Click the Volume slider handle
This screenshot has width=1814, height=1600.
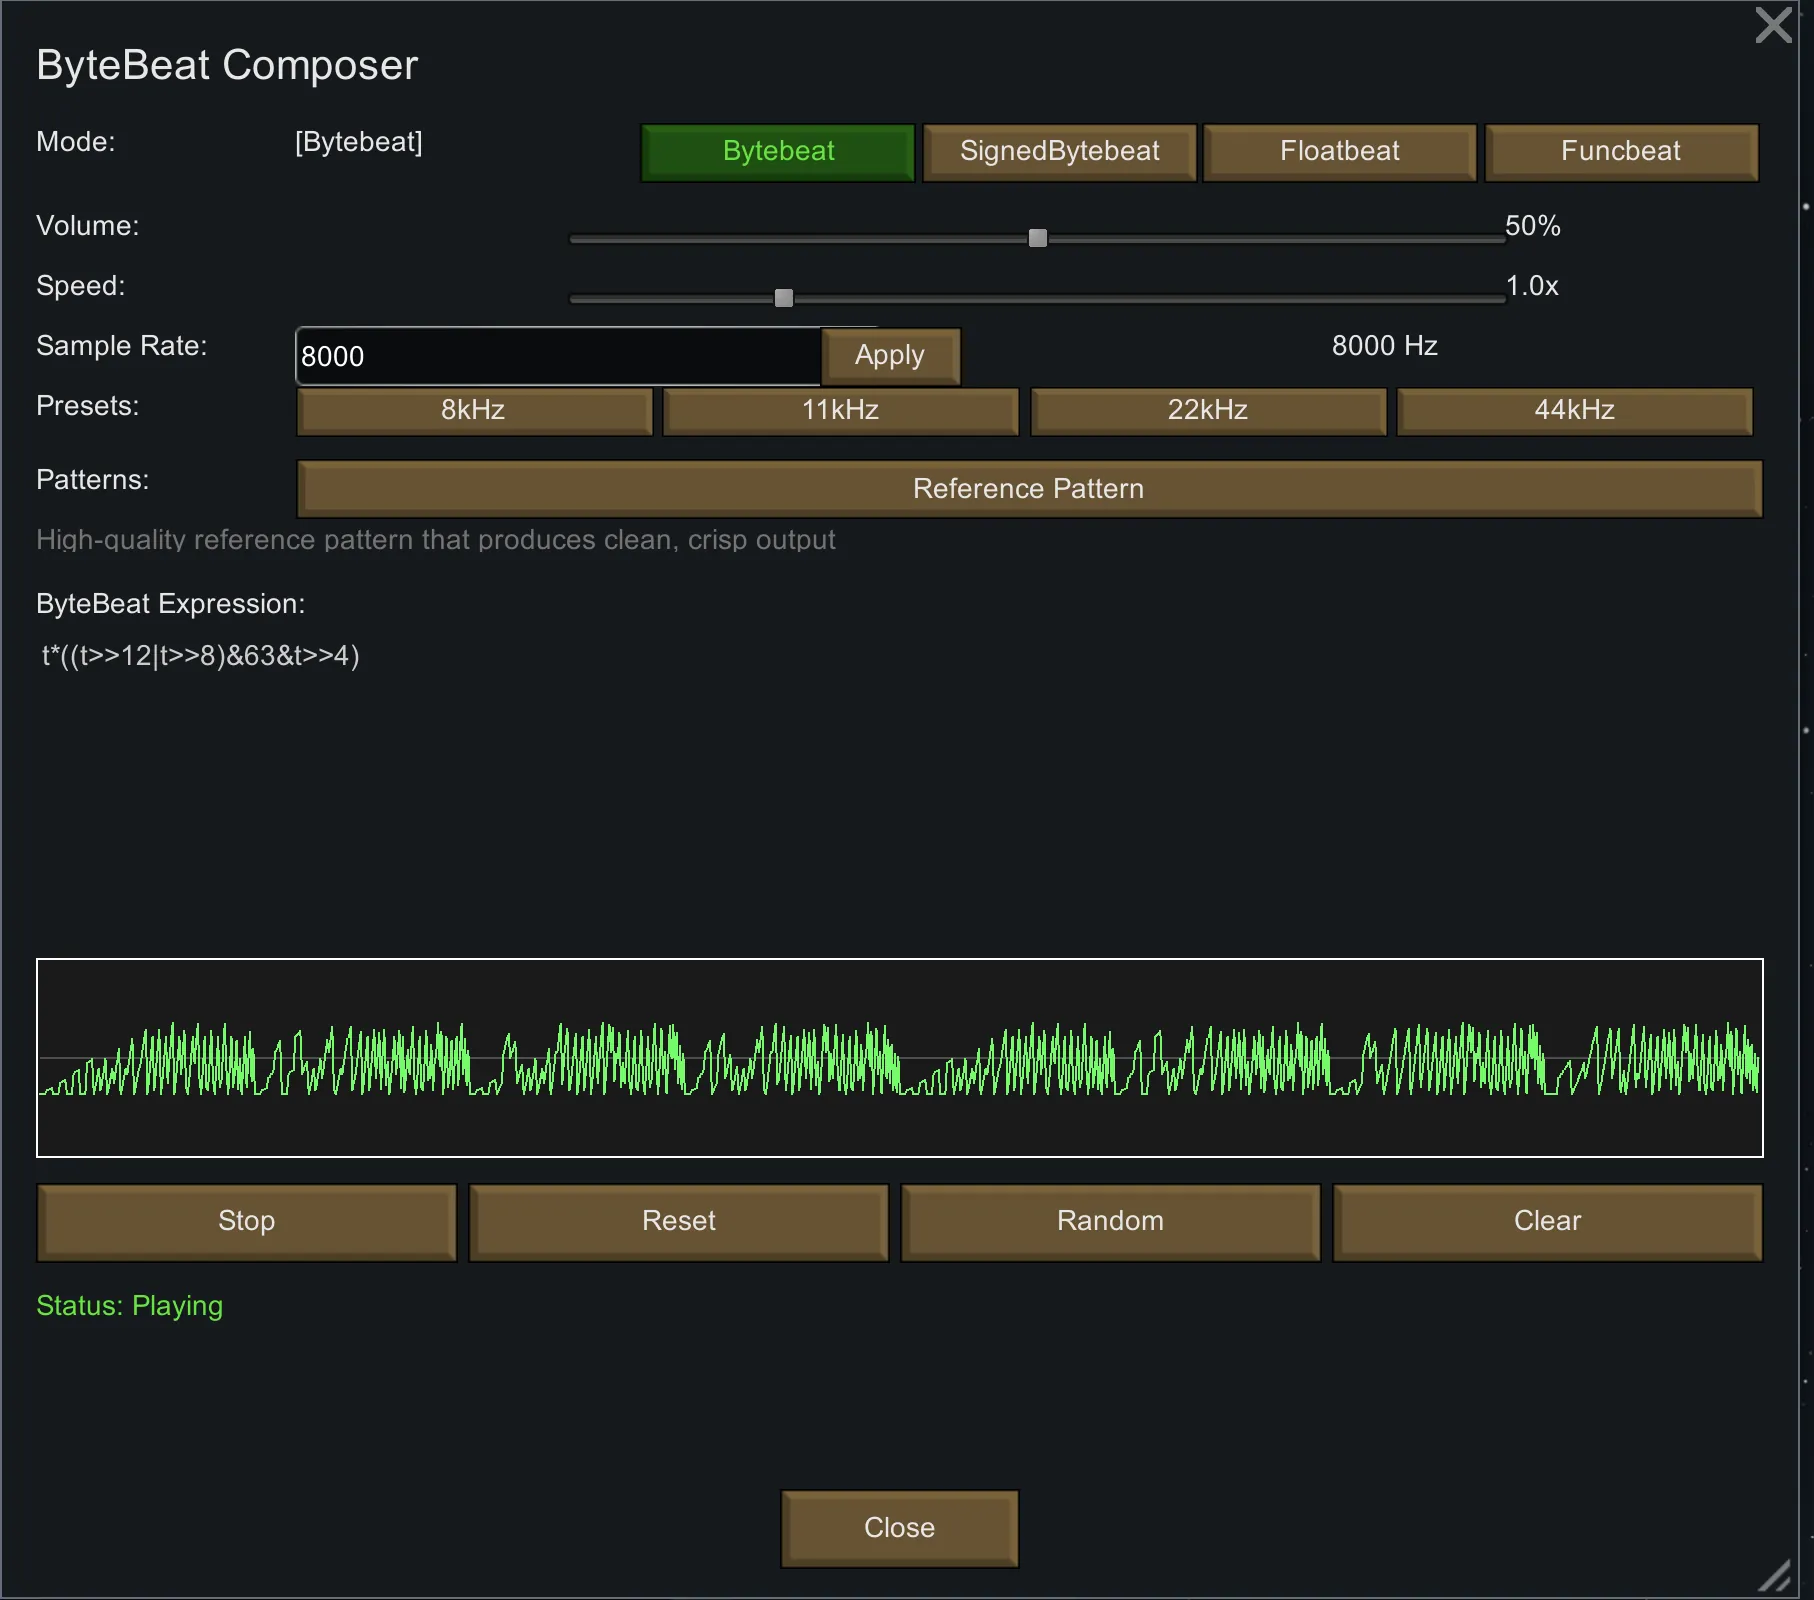[x=1038, y=238]
